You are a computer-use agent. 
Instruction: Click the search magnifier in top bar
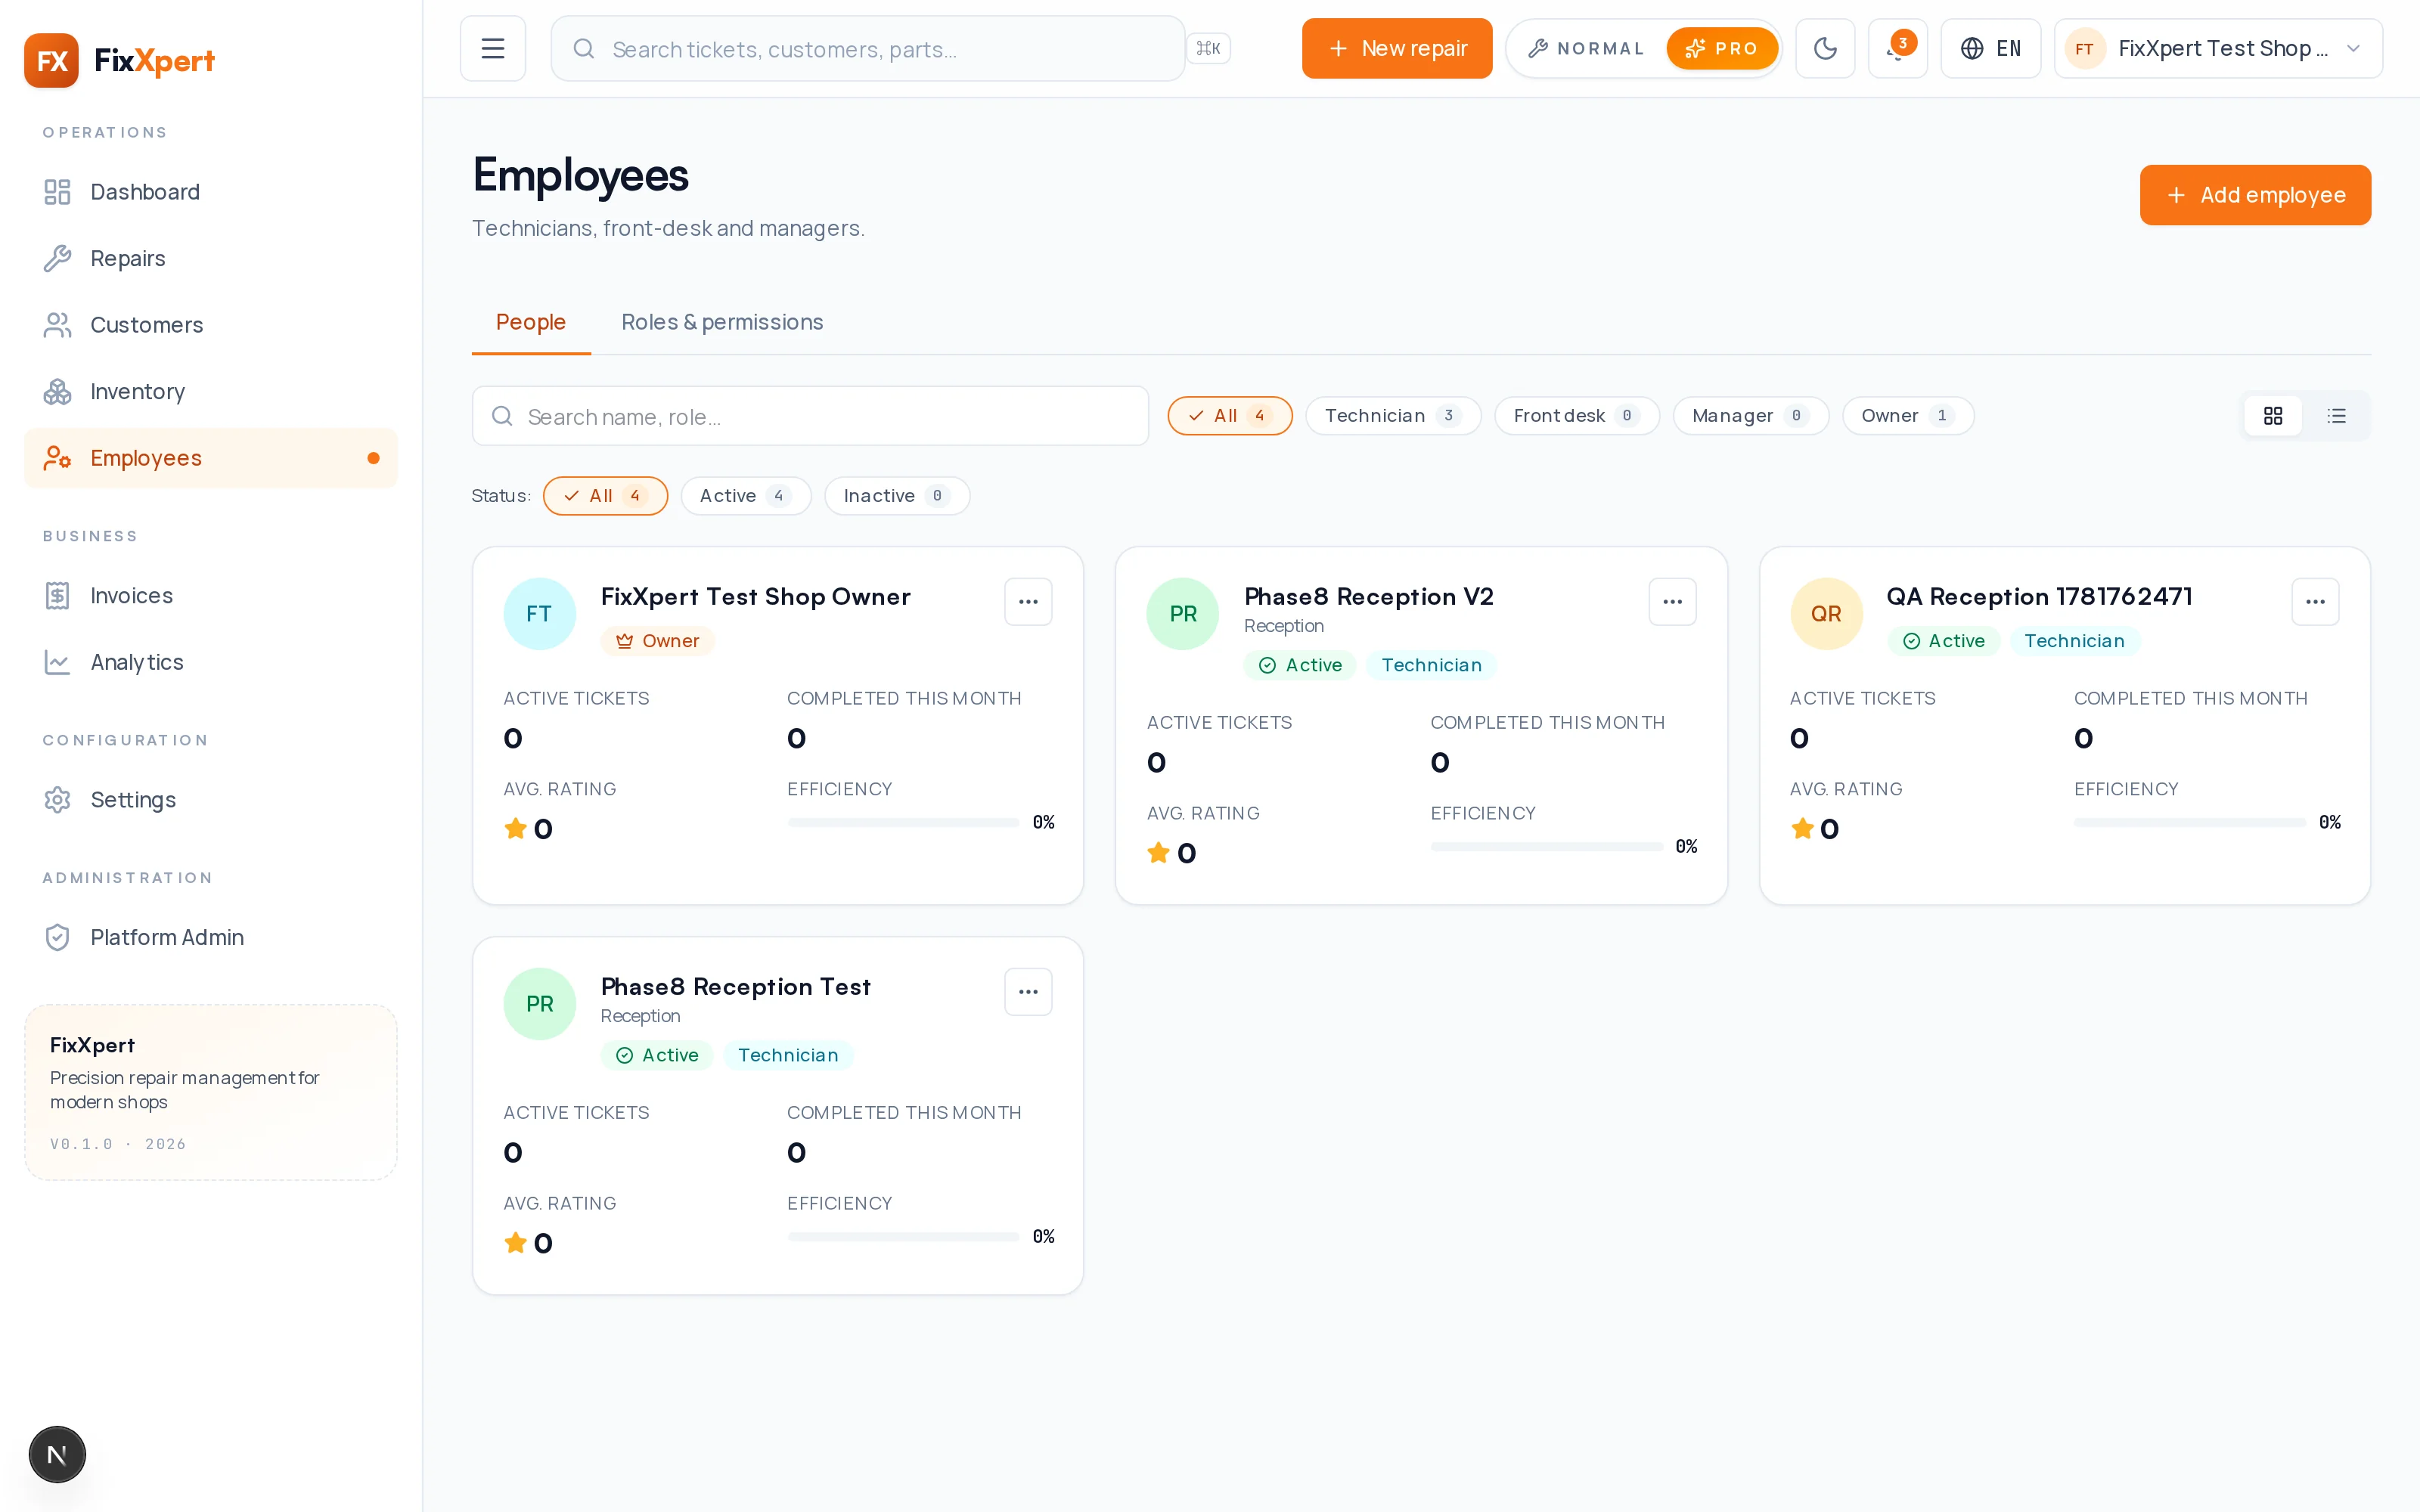click(x=584, y=49)
